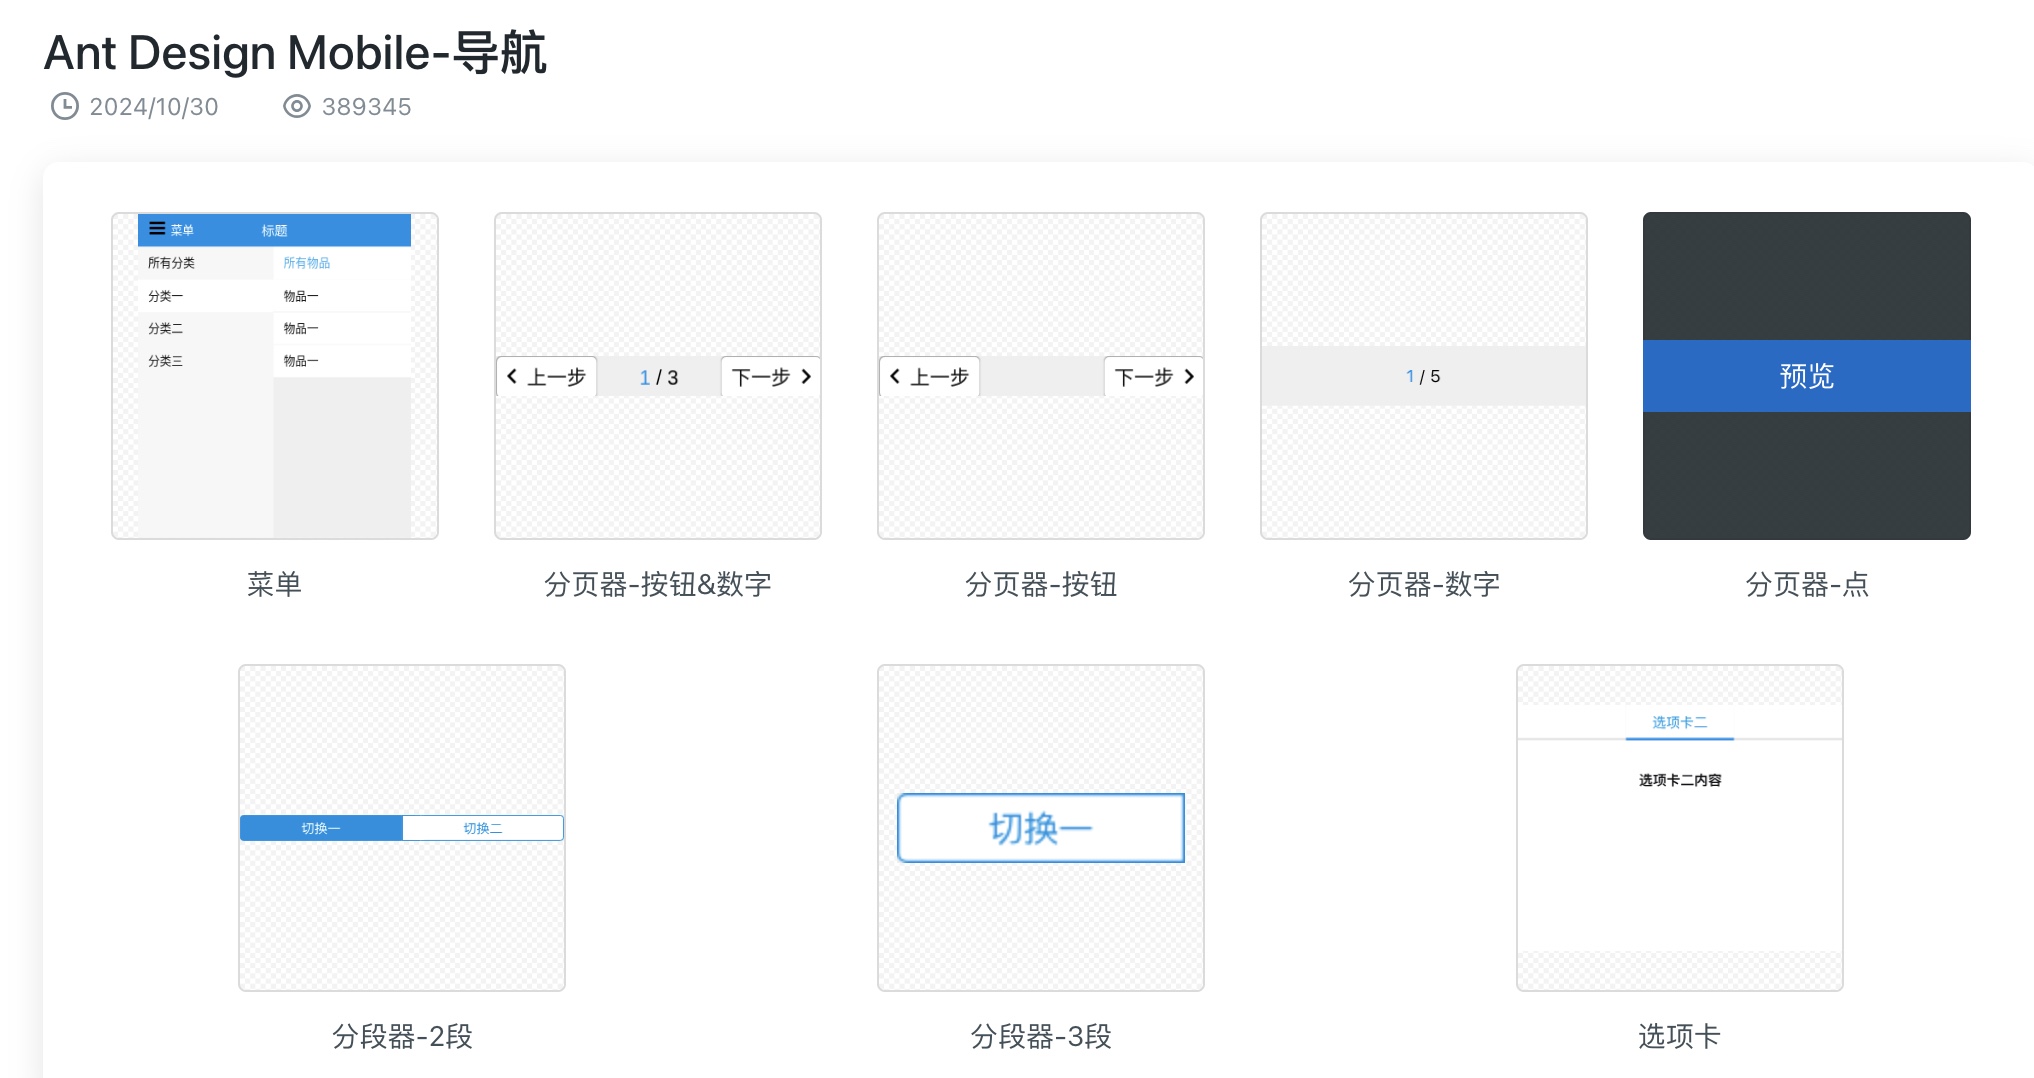The image size is (2034, 1078).
Task: Click 上一步 in the 分页器-按钮 card
Action: coord(930,377)
